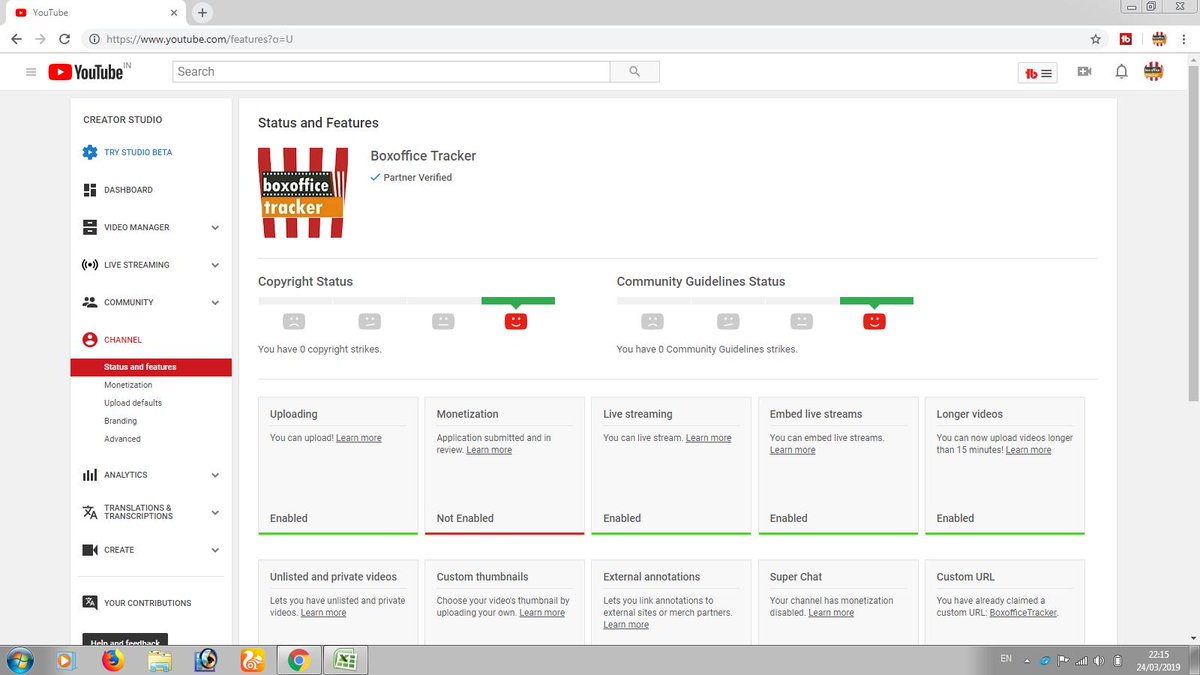Click the red happy Community Guidelines face
This screenshot has height=675, width=1200.
[x=874, y=321]
